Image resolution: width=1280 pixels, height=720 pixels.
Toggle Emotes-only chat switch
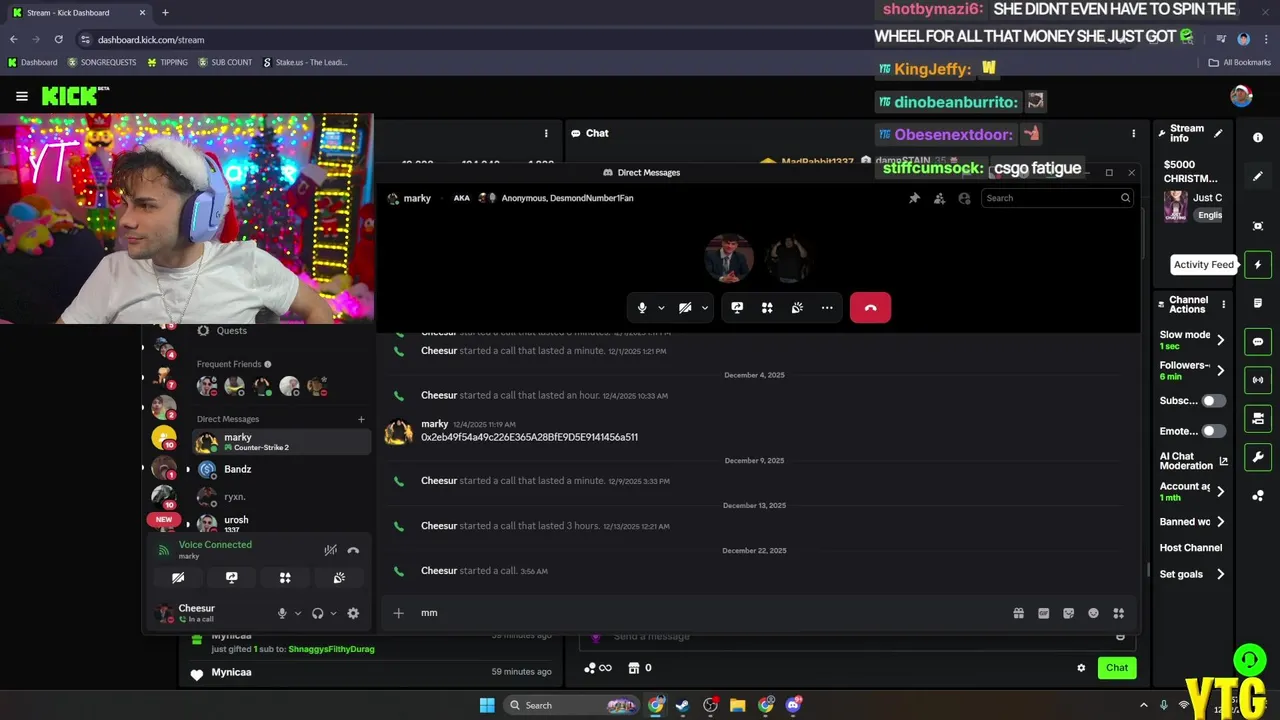pos(1213,431)
